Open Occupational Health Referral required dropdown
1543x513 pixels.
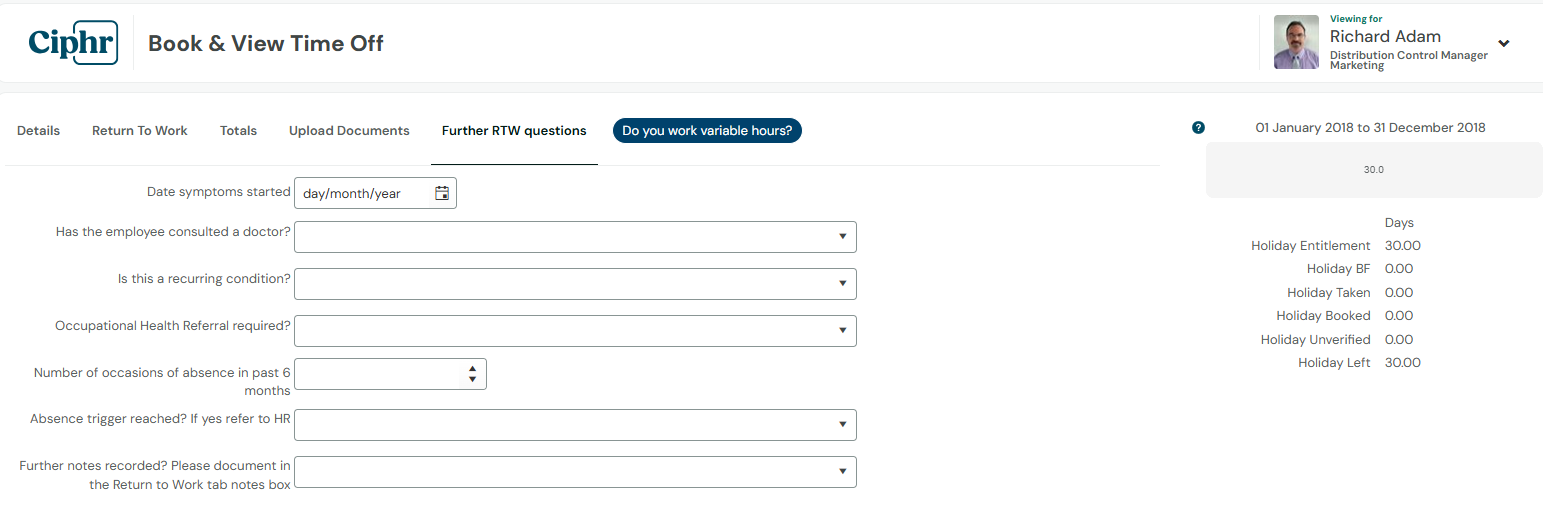click(575, 331)
